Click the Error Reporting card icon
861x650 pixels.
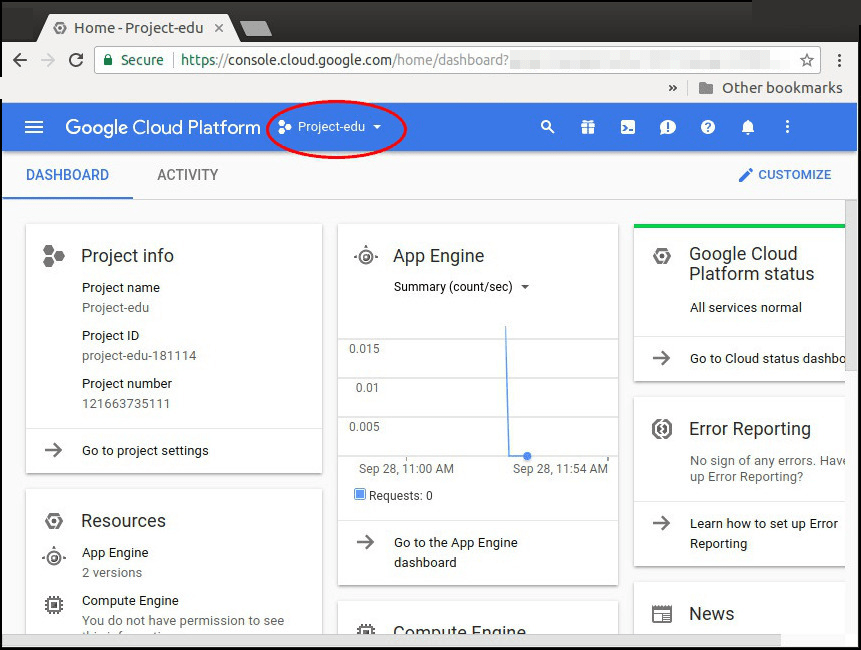tap(662, 429)
